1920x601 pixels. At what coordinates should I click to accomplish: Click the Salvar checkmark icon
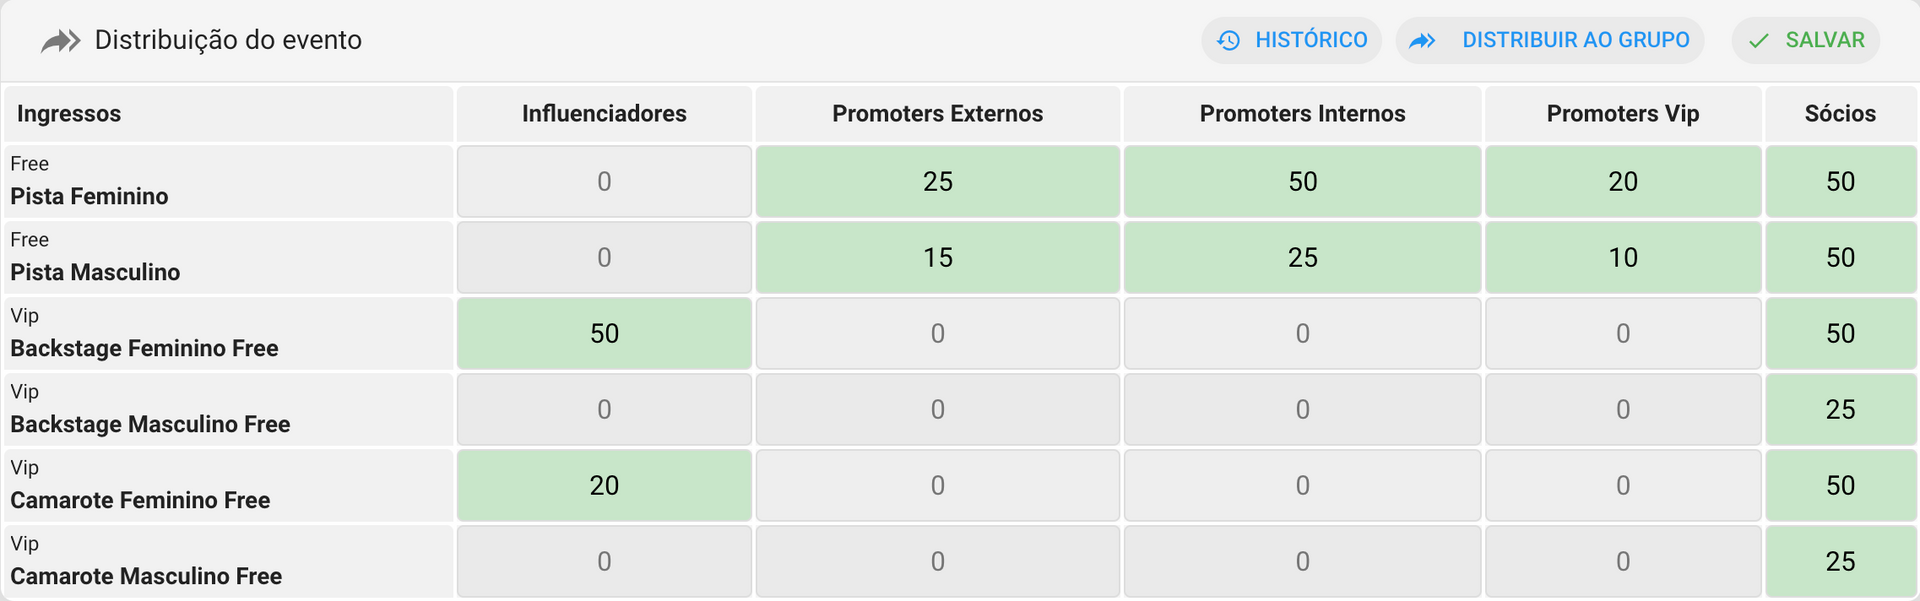click(x=1758, y=41)
